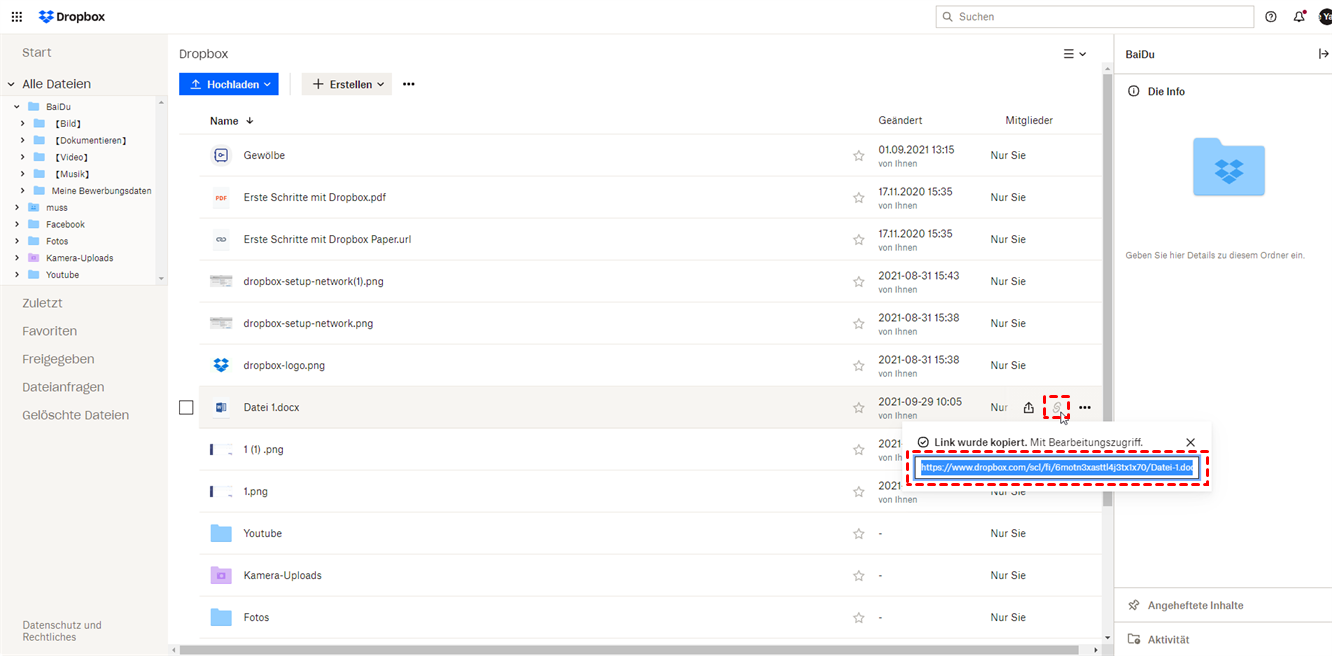Click the dropbox-logo.png thumbnail icon
The height and width of the screenshot is (656, 1332).
click(x=221, y=365)
